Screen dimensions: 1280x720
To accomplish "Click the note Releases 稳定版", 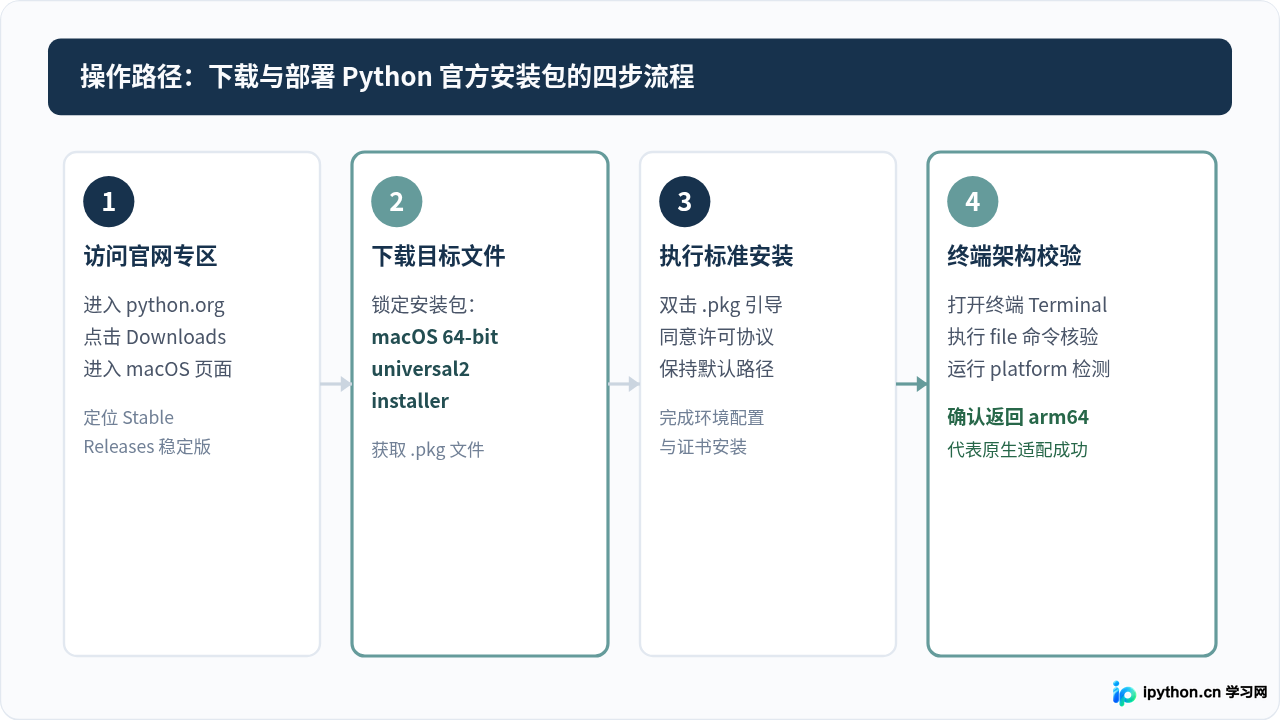I will (x=147, y=447).
